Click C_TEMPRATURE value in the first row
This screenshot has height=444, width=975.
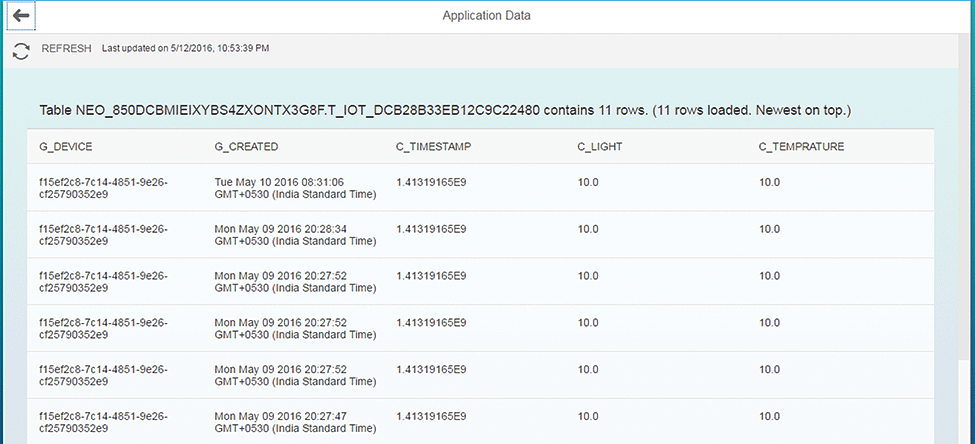point(770,182)
